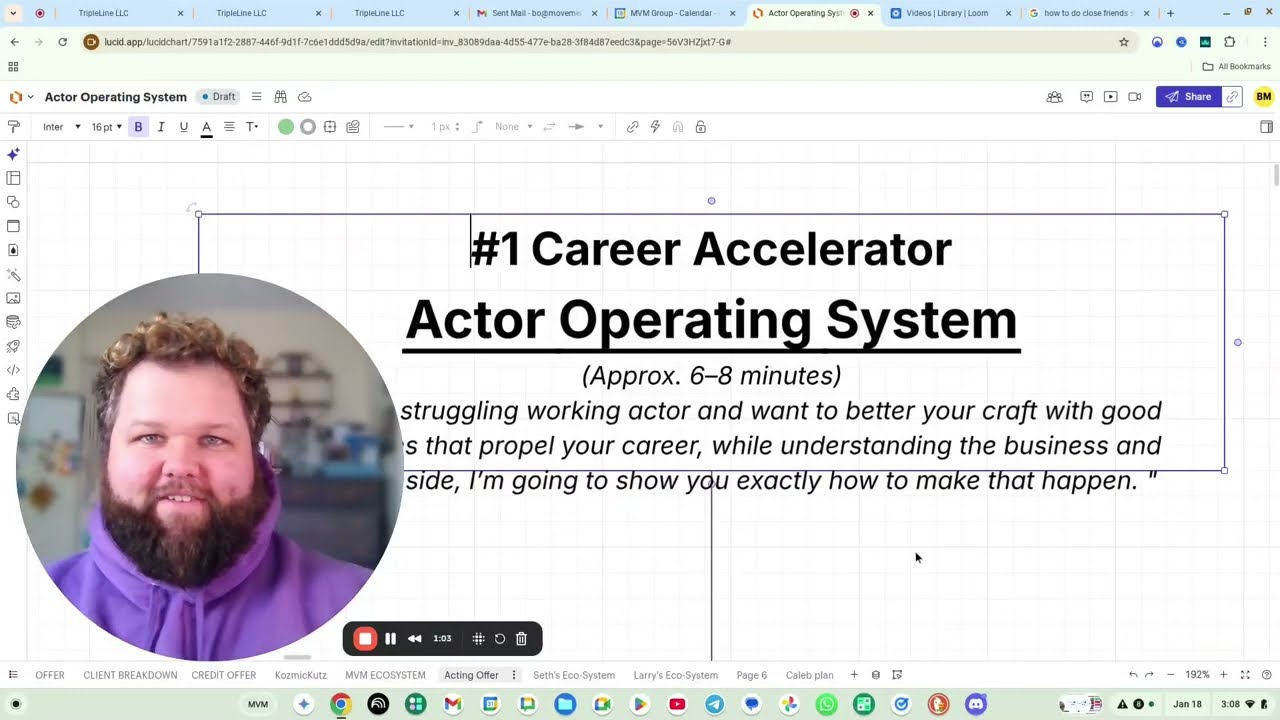Click the Share button
Viewport: 1280px width, 720px height.
1189,97
